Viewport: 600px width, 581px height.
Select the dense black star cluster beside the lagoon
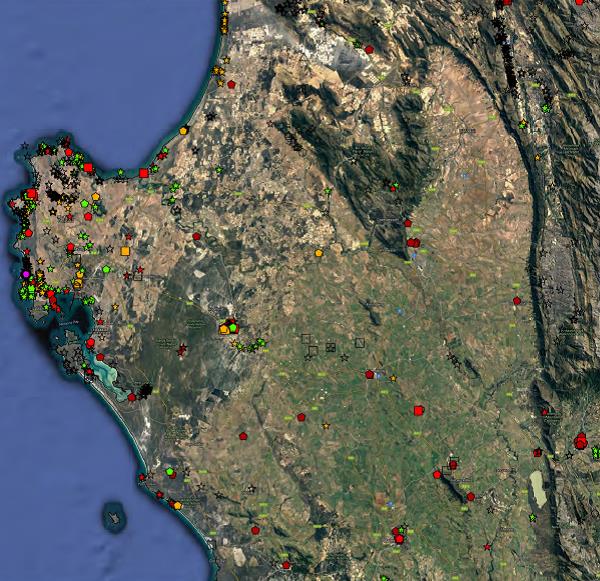[147, 388]
